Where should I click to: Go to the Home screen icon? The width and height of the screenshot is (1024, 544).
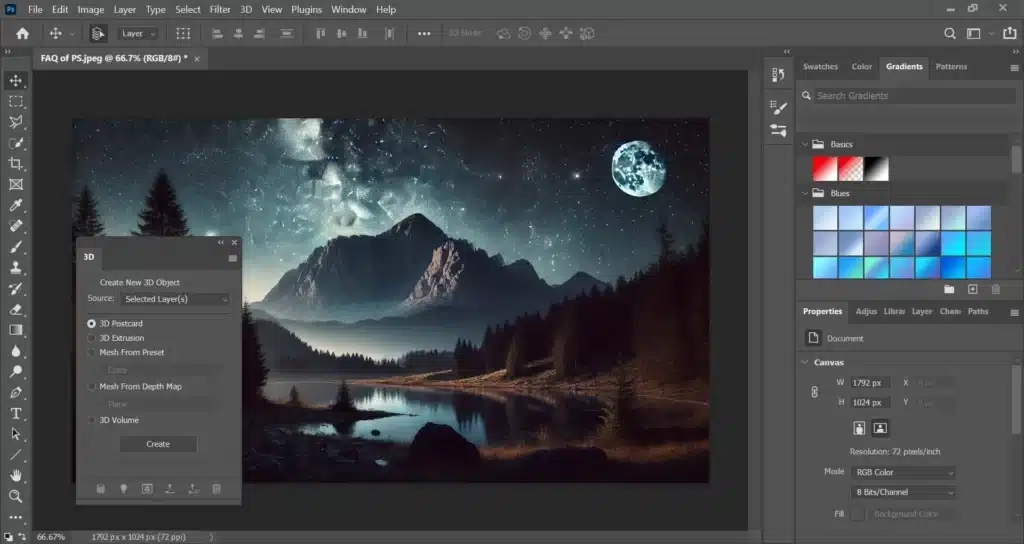[x=22, y=33]
